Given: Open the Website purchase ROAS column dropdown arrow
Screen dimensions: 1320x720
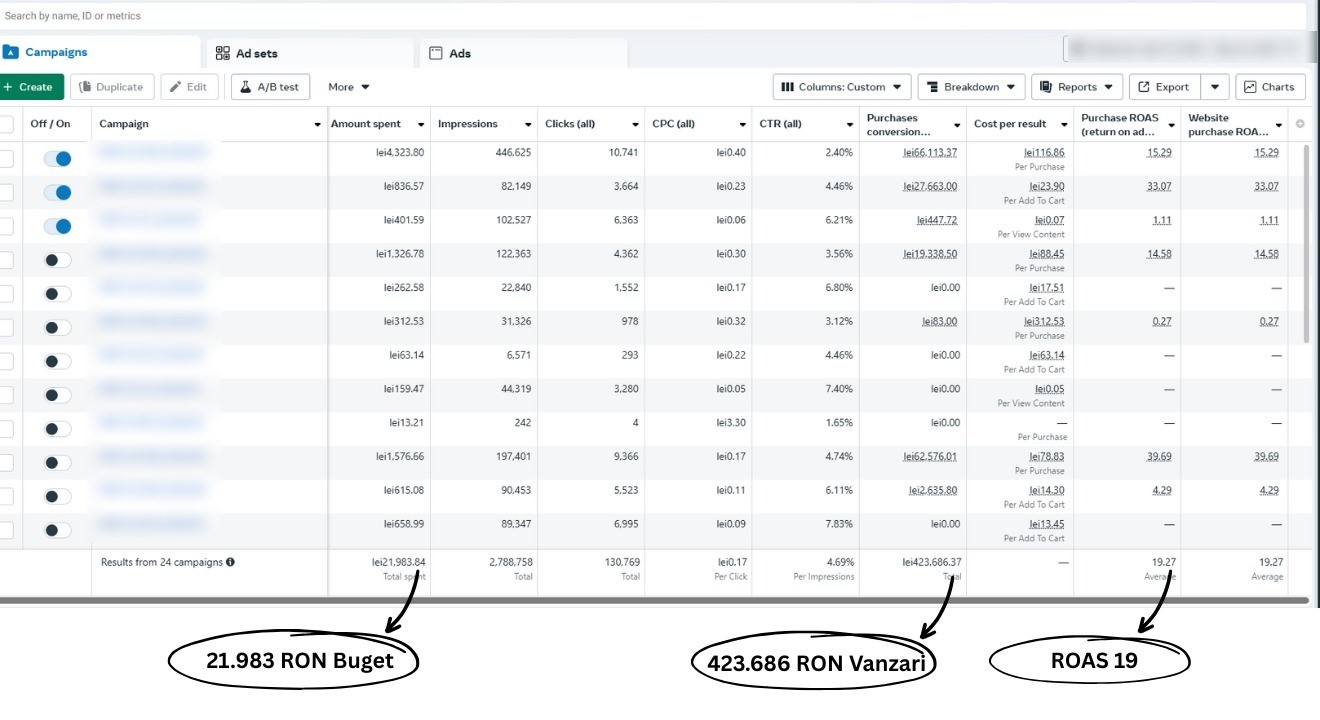Looking at the screenshot, I should point(1278,125).
